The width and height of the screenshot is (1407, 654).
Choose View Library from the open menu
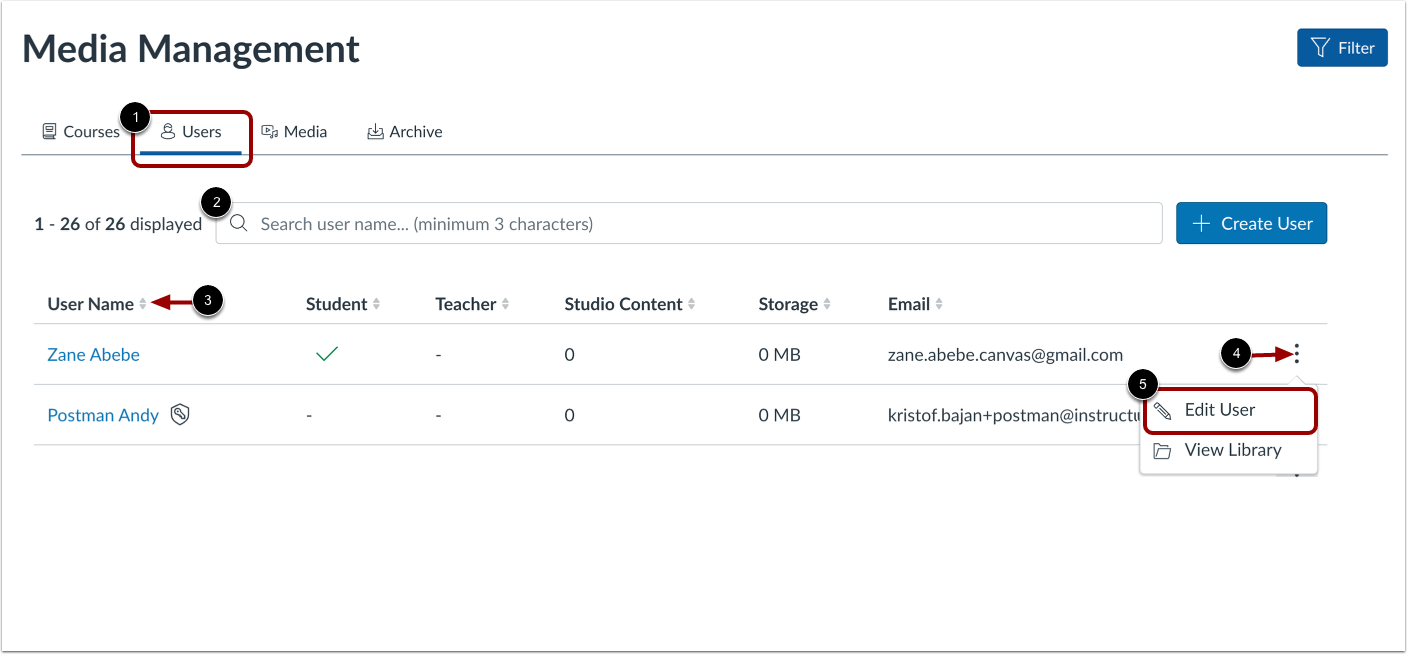1233,449
